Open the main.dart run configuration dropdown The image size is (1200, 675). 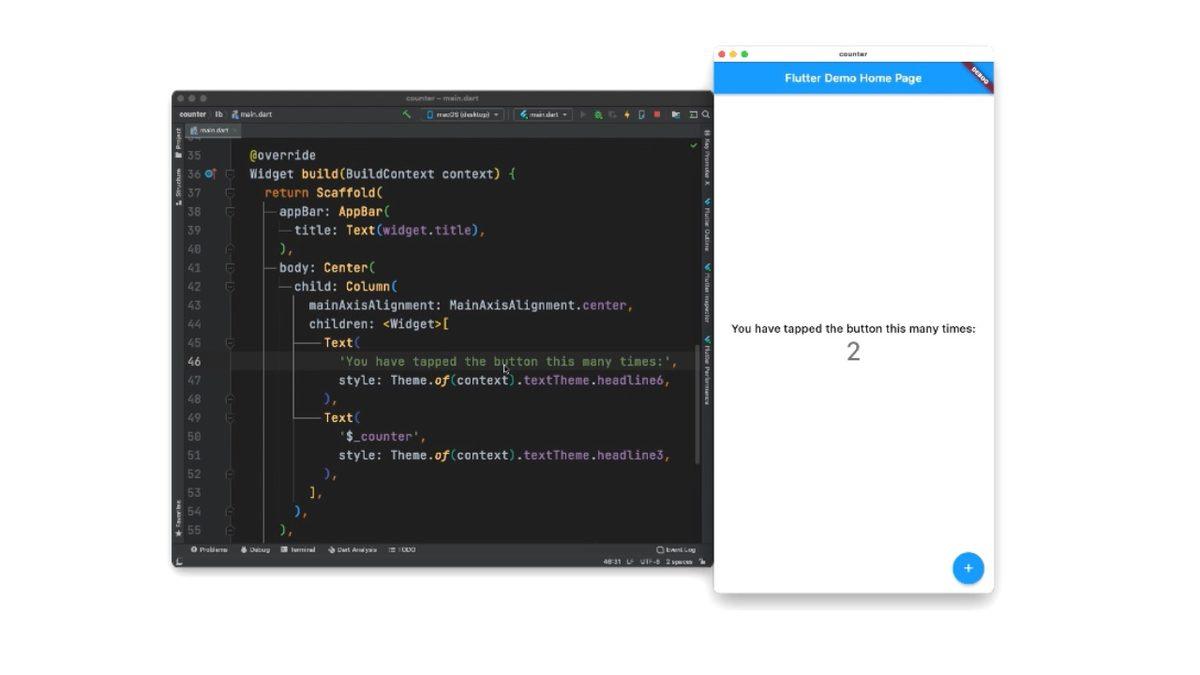[543, 114]
